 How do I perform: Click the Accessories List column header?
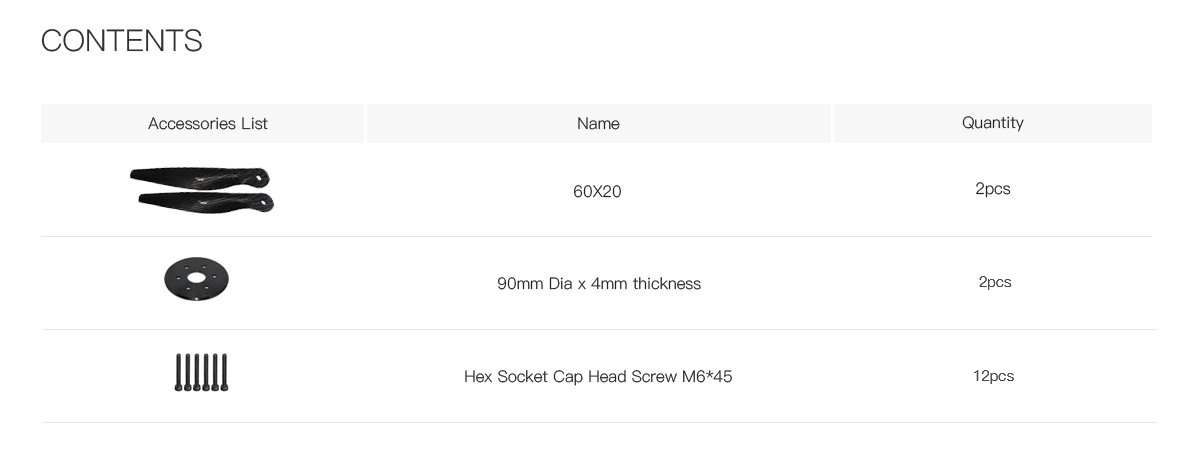click(207, 124)
